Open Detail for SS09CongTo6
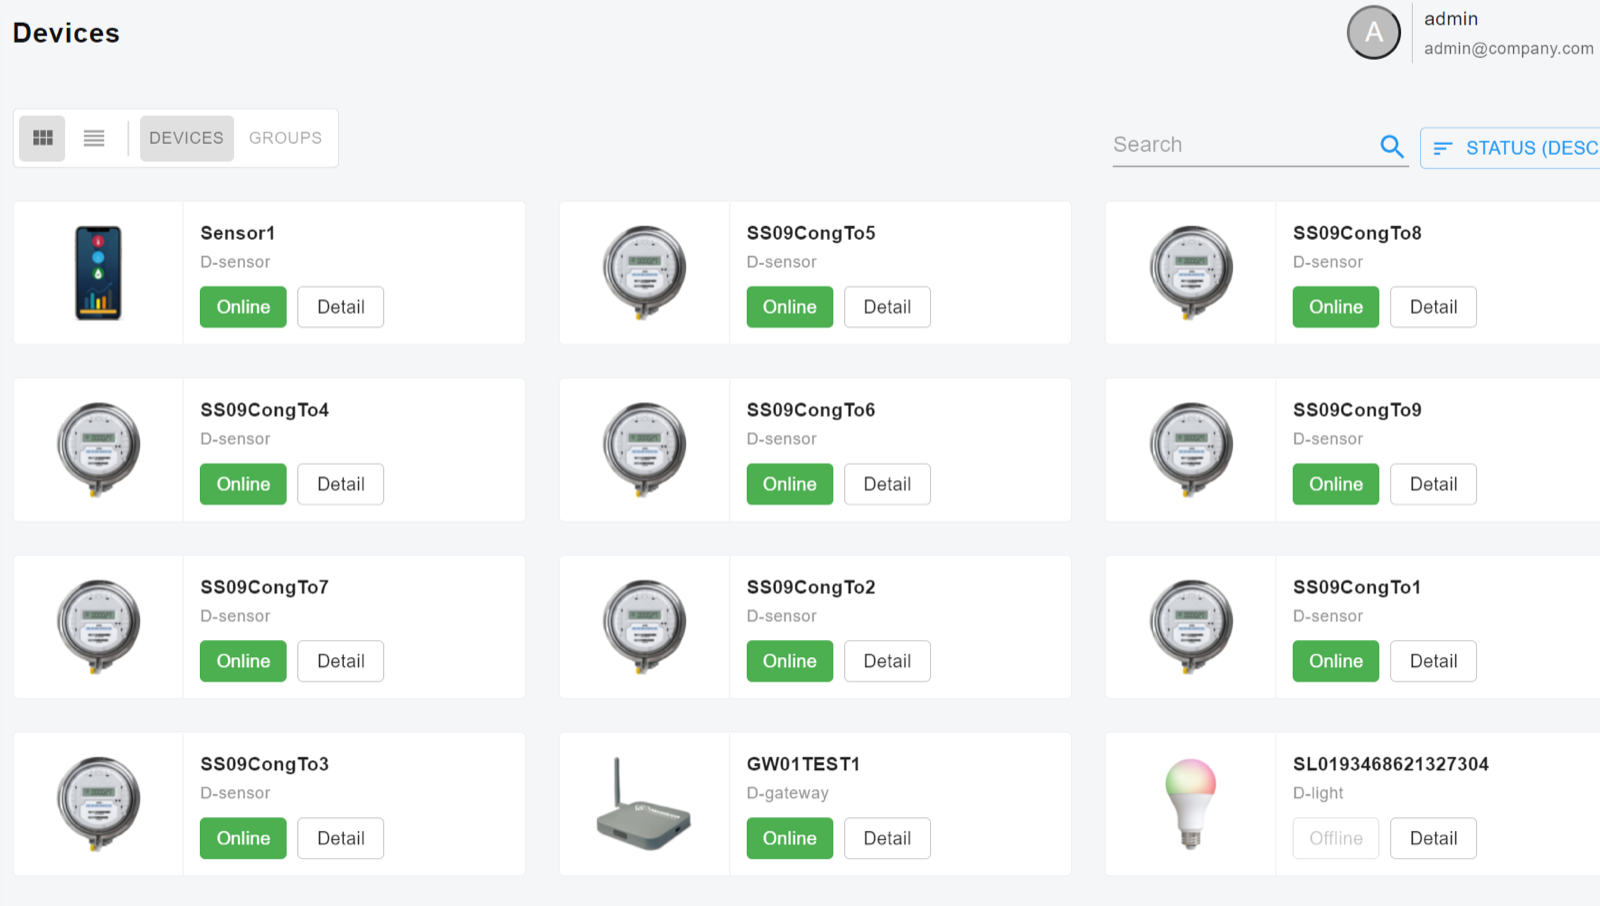This screenshot has height=906, width=1600. [887, 484]
